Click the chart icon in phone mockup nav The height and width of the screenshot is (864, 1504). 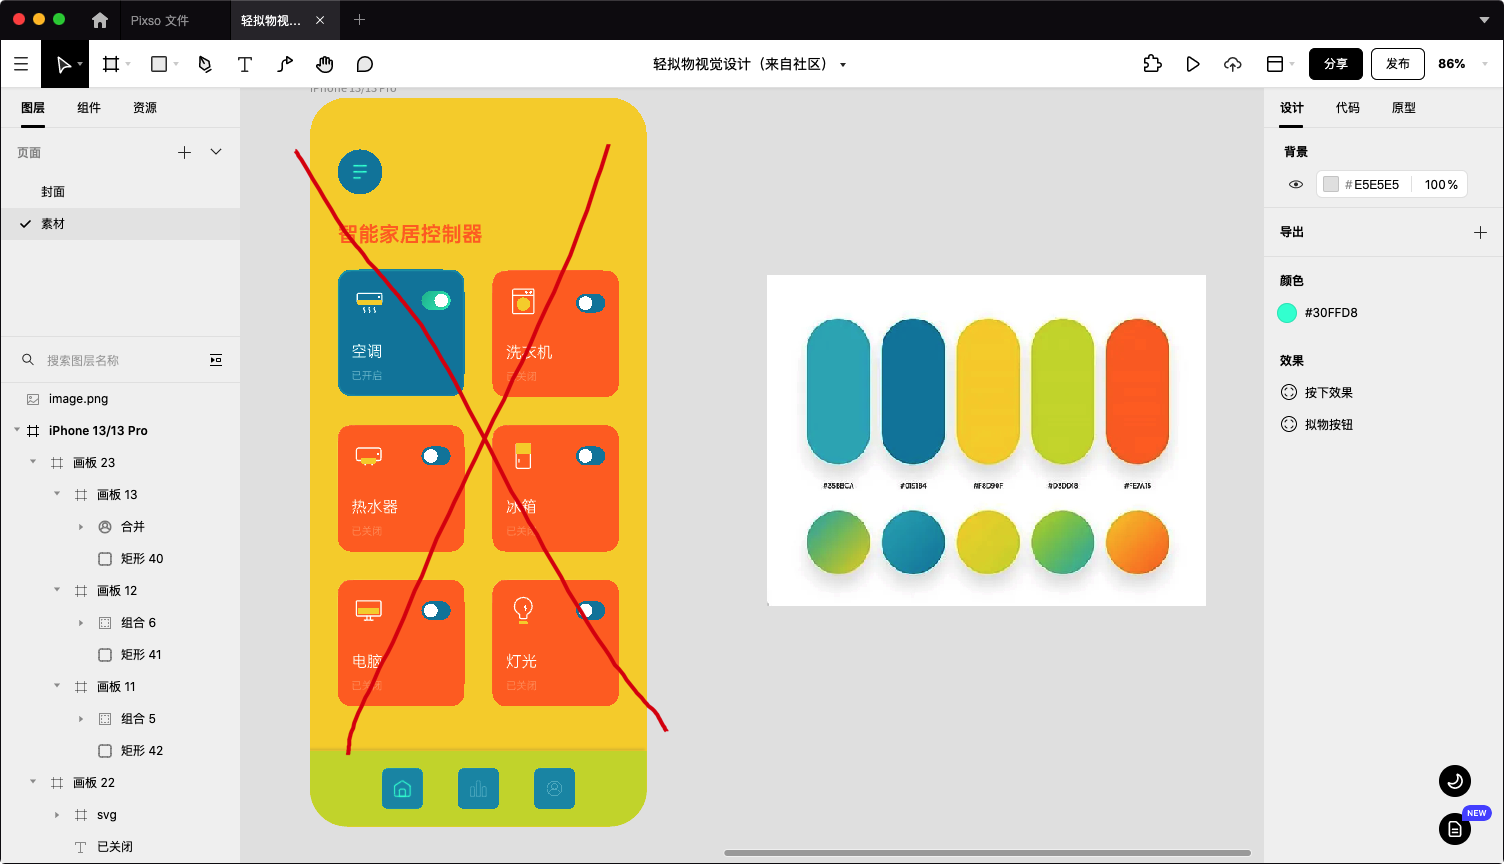pyautogui.click(x=478, y=789)
